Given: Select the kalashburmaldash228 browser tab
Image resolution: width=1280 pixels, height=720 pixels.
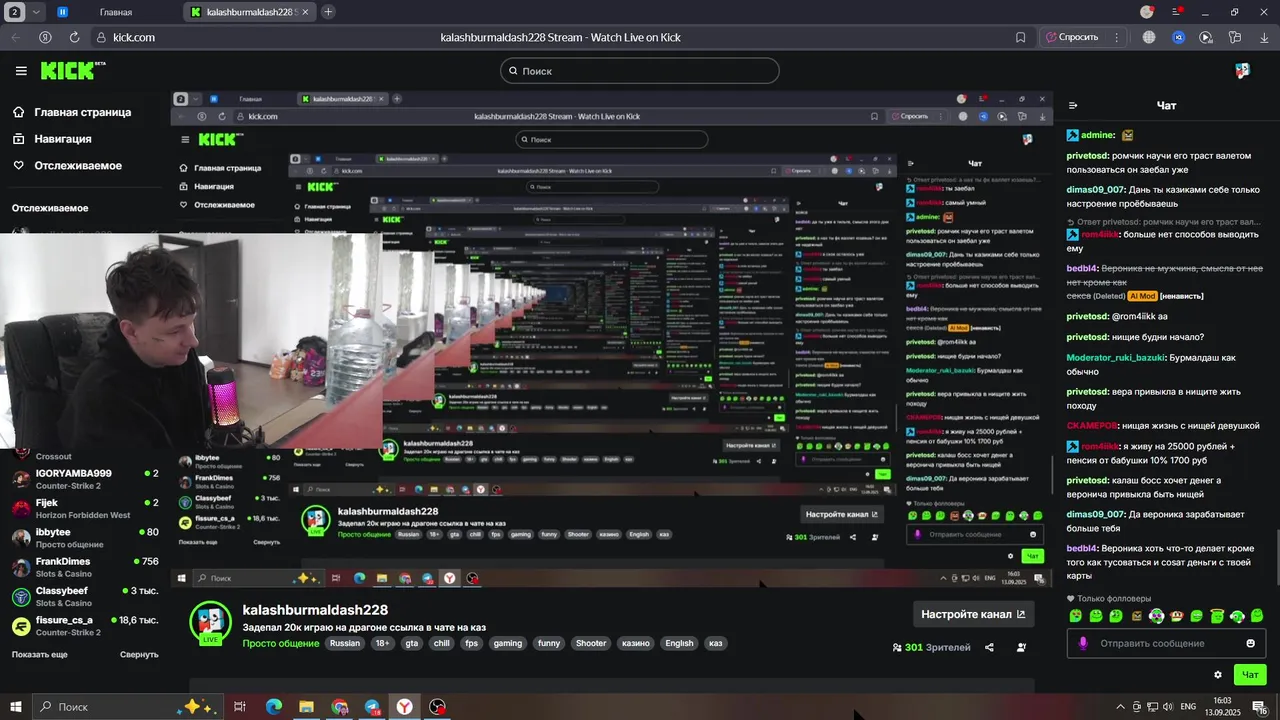Looking at the screenshot, I should tap(250, 12).
